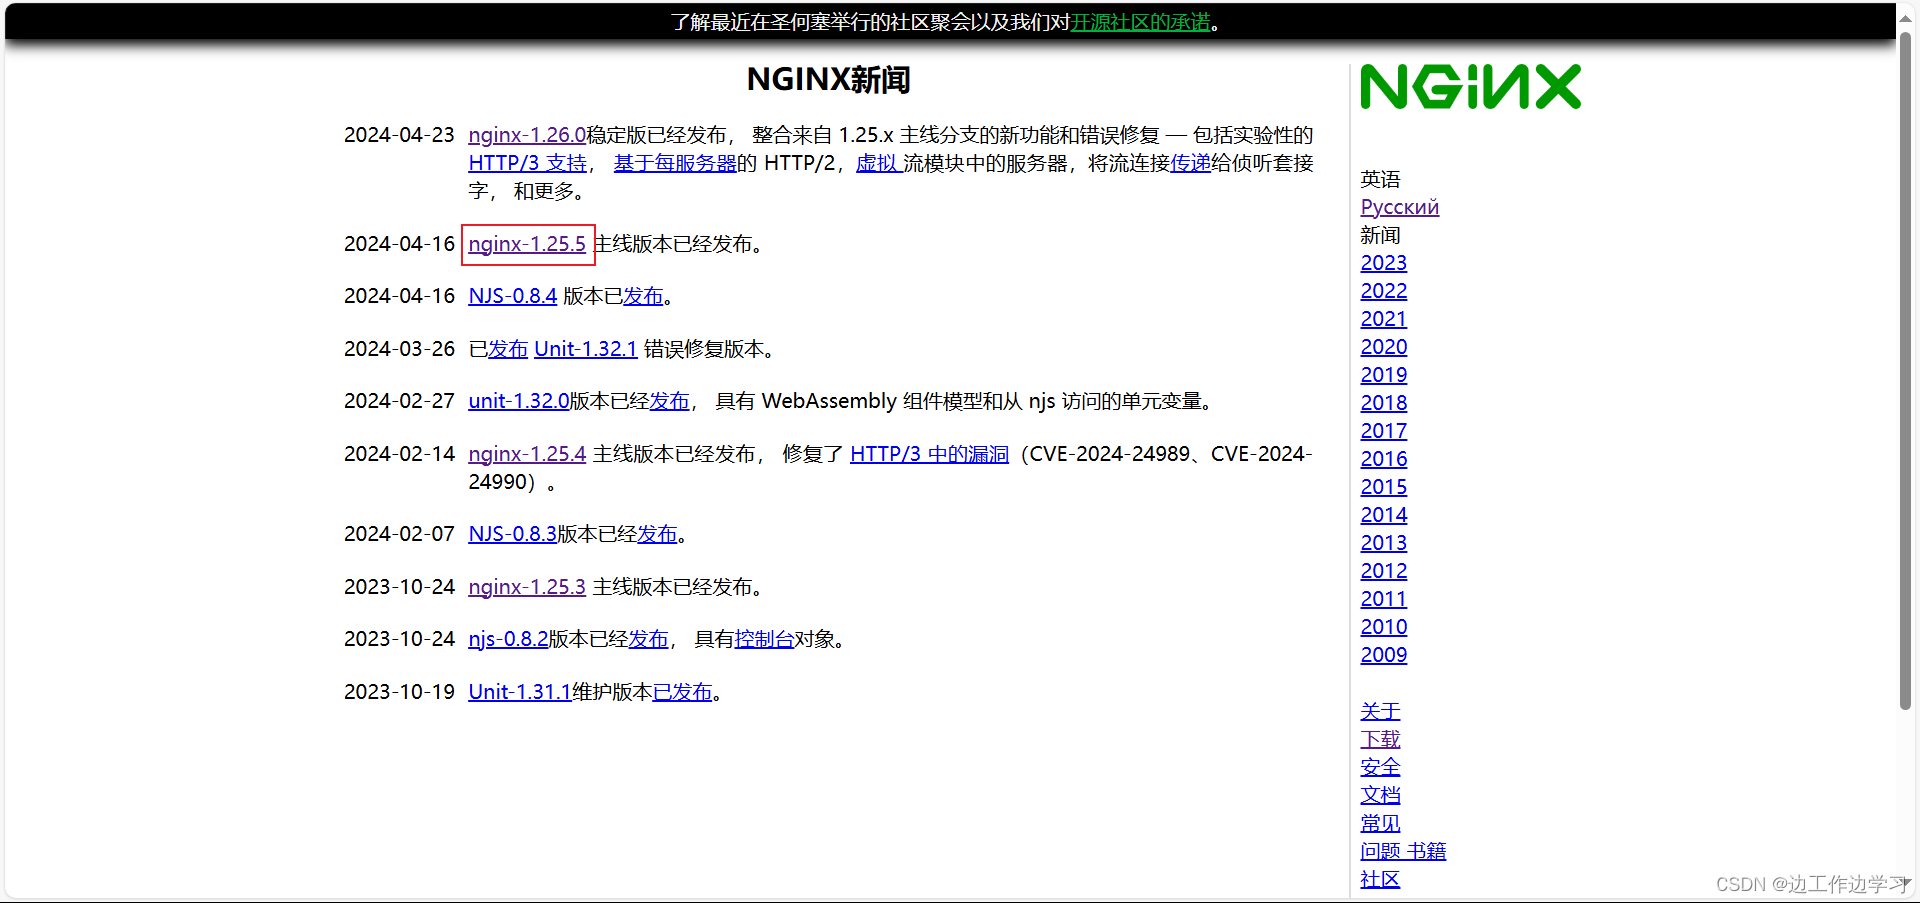Open the Unit-1.31.1 link

click(x=519, y=692)
